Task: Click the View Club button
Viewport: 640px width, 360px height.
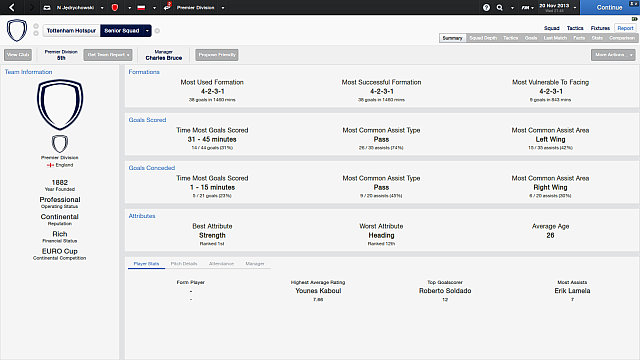Action: pos(18,55)
